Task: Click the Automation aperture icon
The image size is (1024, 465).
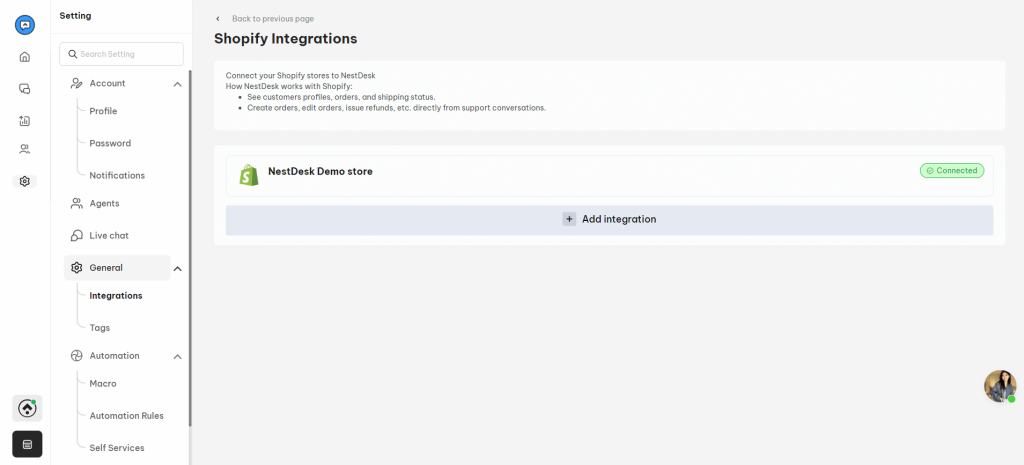Action: [x=76, y=356]
